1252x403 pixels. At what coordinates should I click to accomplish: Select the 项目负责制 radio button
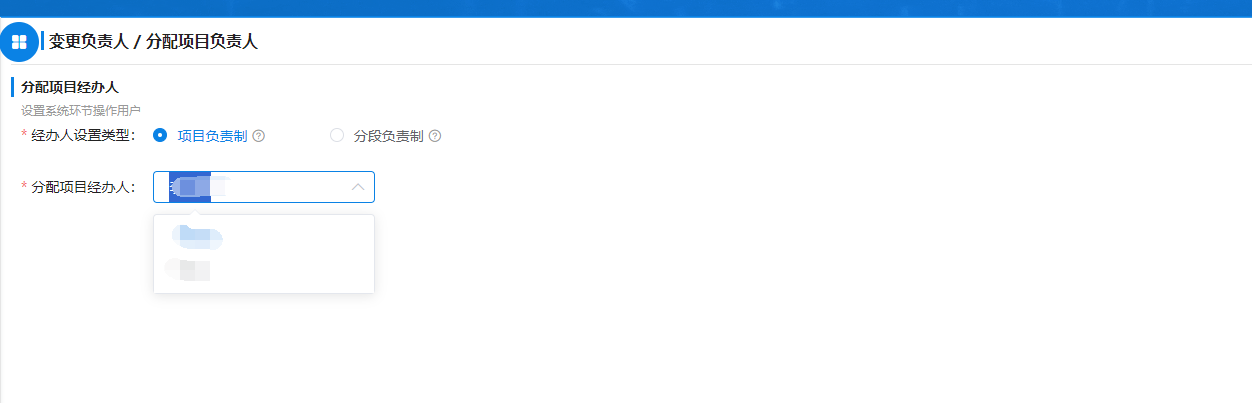pos(160,135)
